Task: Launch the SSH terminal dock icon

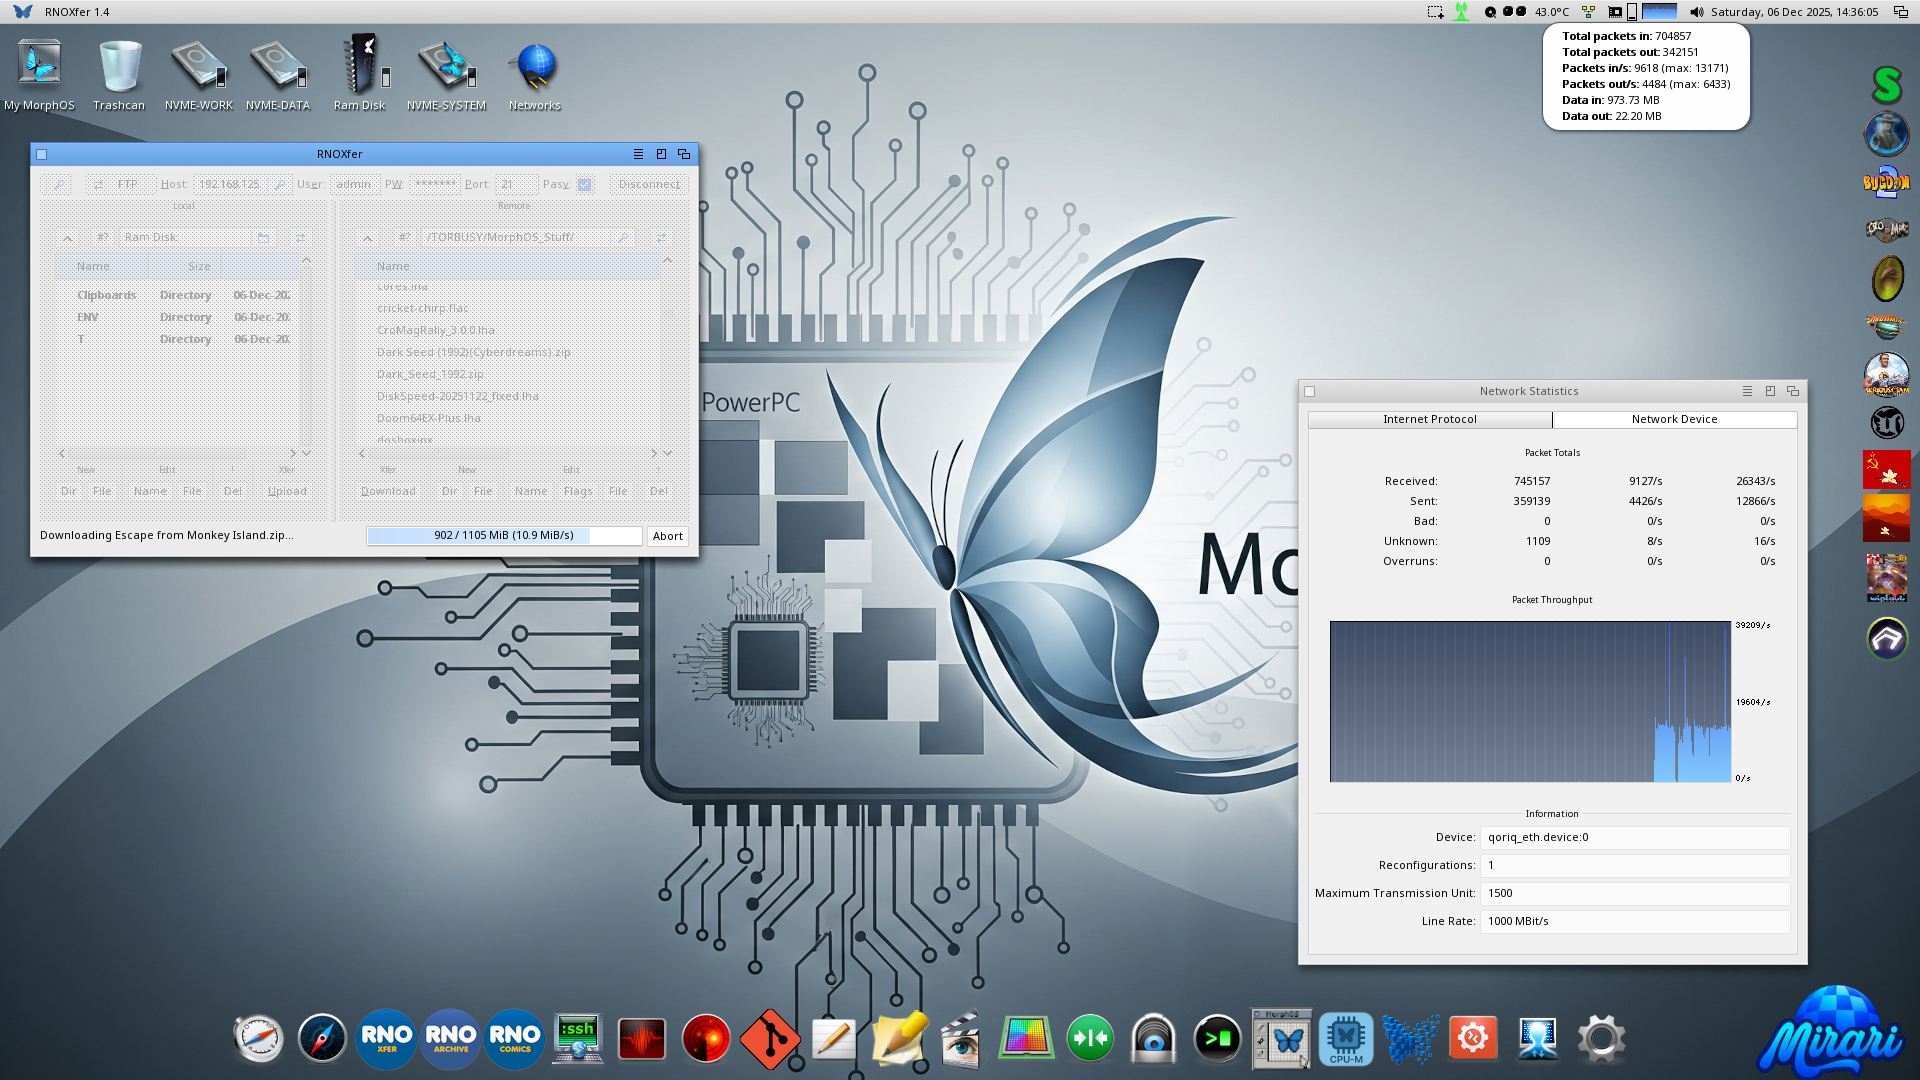Action: click(x=578, y=1039)
